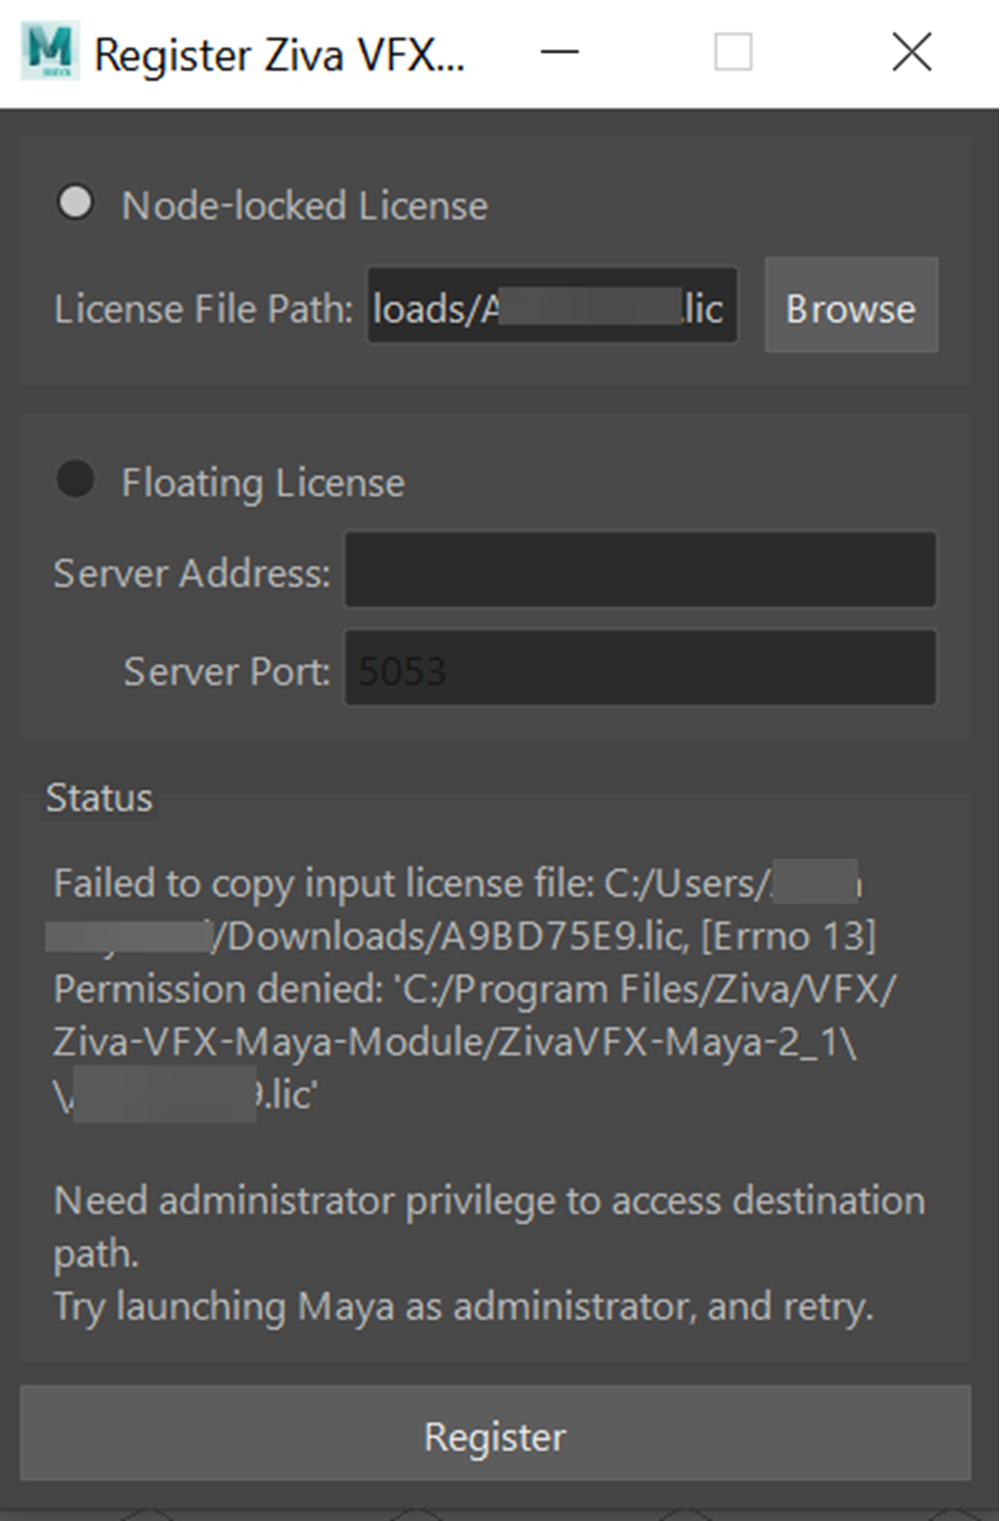Minimize the Register Ziva VFX window
This screenshot has width=1000, height=1521.
click(x=560, y=52)
